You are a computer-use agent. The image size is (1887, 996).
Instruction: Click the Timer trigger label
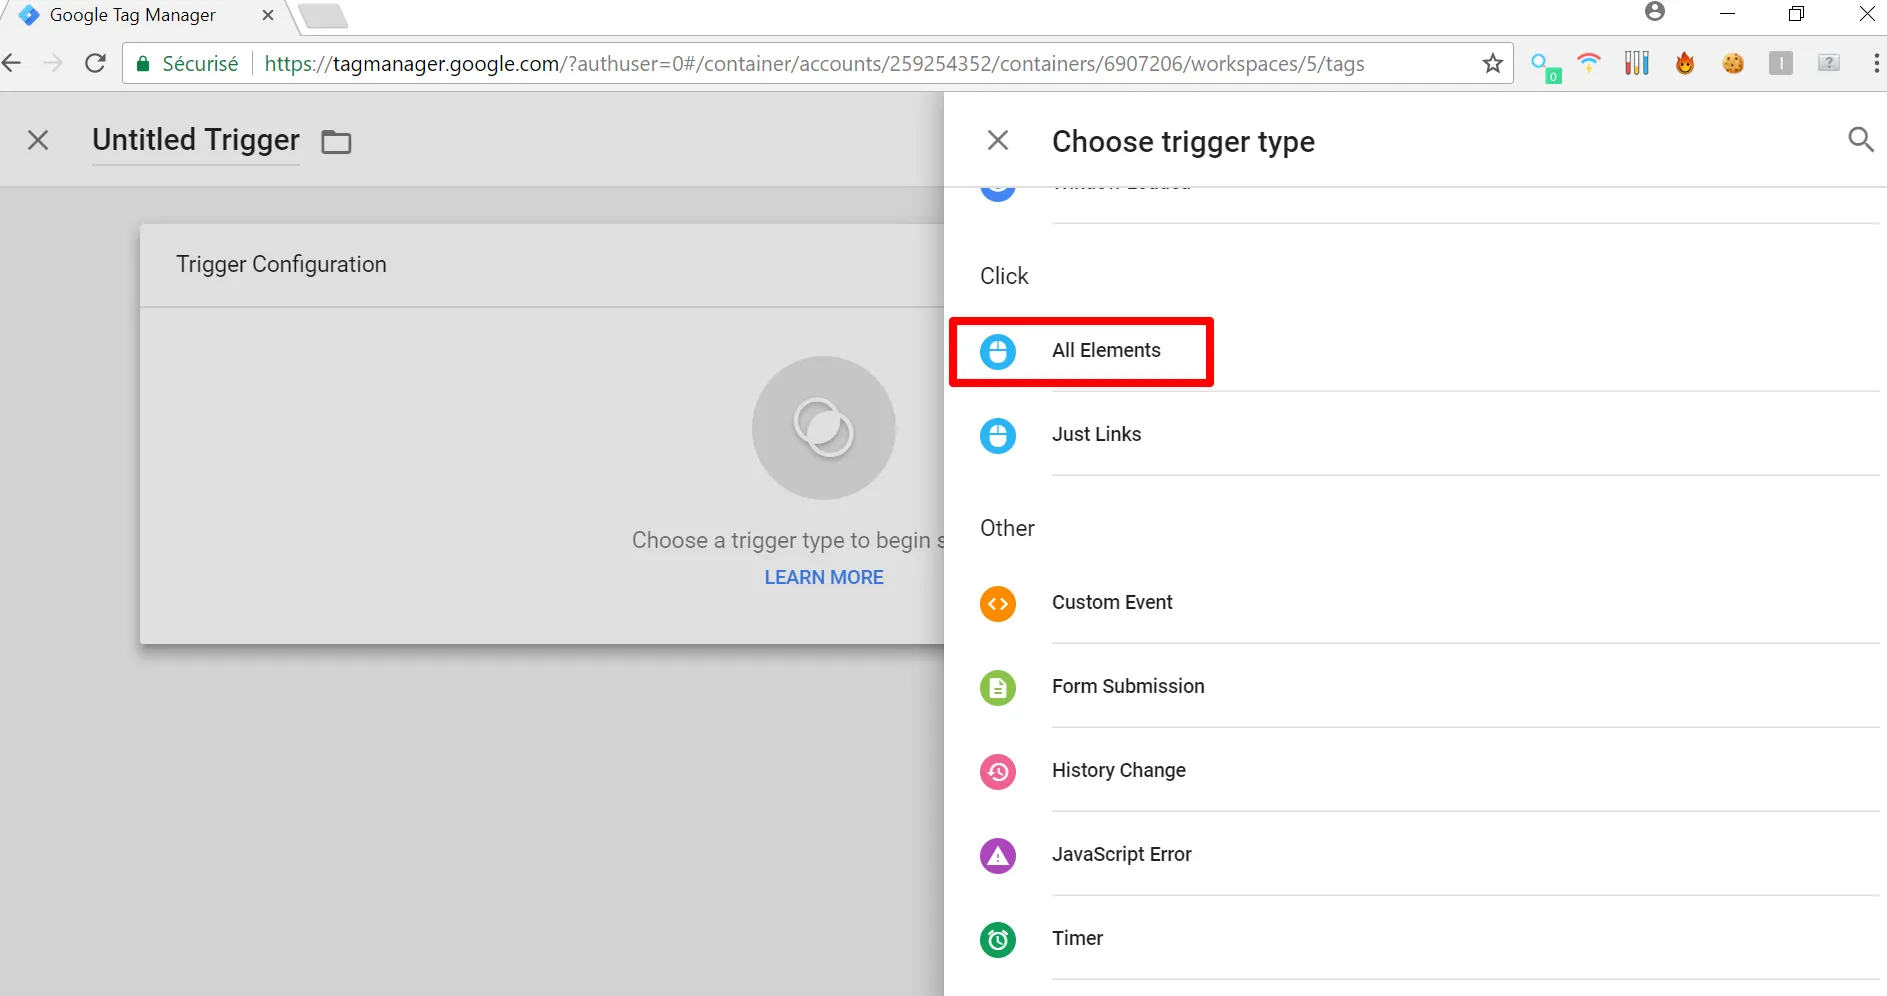tap(1077, 939)
